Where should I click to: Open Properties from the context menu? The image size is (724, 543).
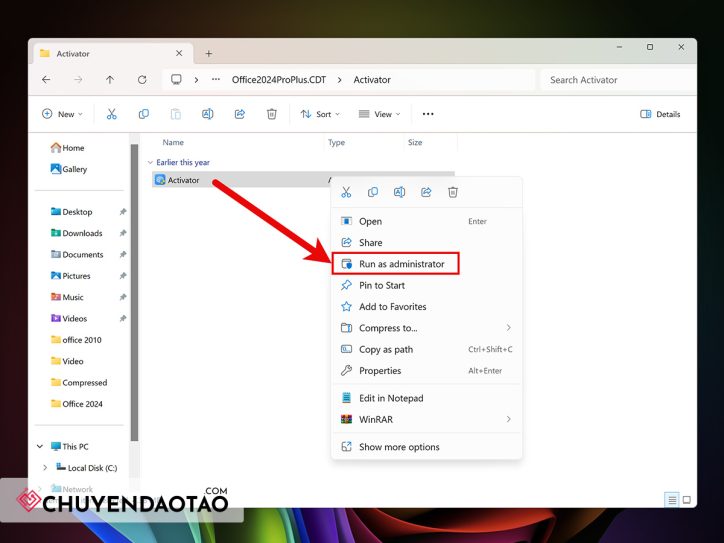click(427, 371)
